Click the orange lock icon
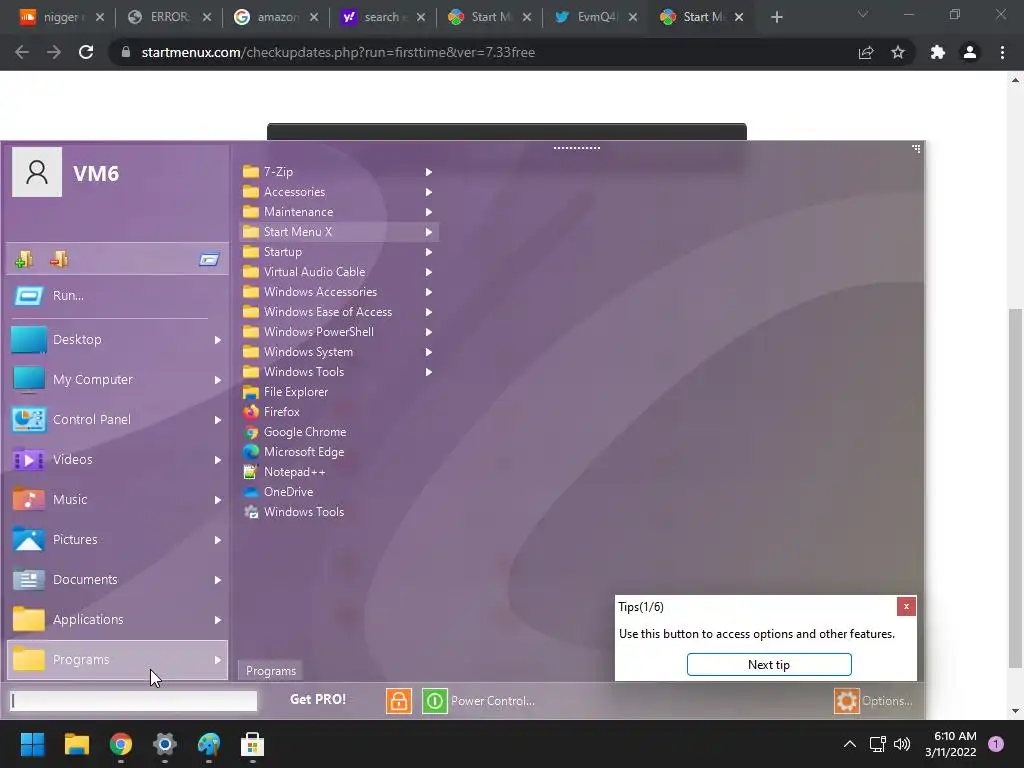The image size is (1024, 768). tap(398, 701)
